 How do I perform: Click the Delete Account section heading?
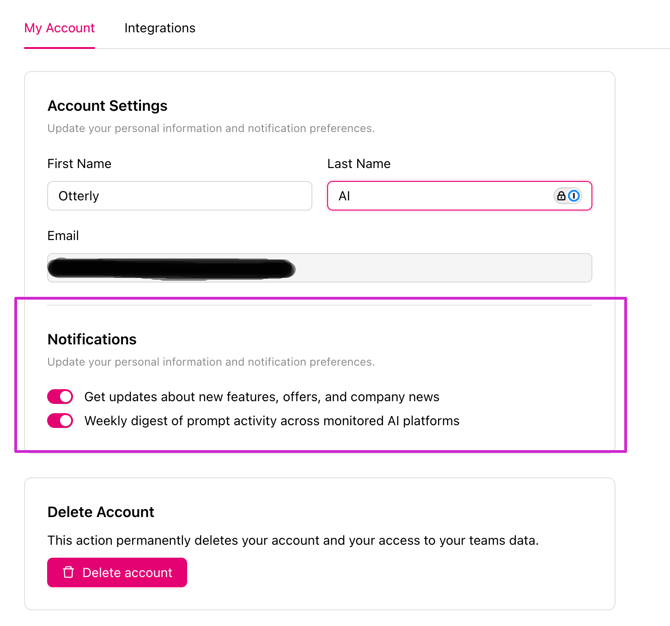coord(101,512)
